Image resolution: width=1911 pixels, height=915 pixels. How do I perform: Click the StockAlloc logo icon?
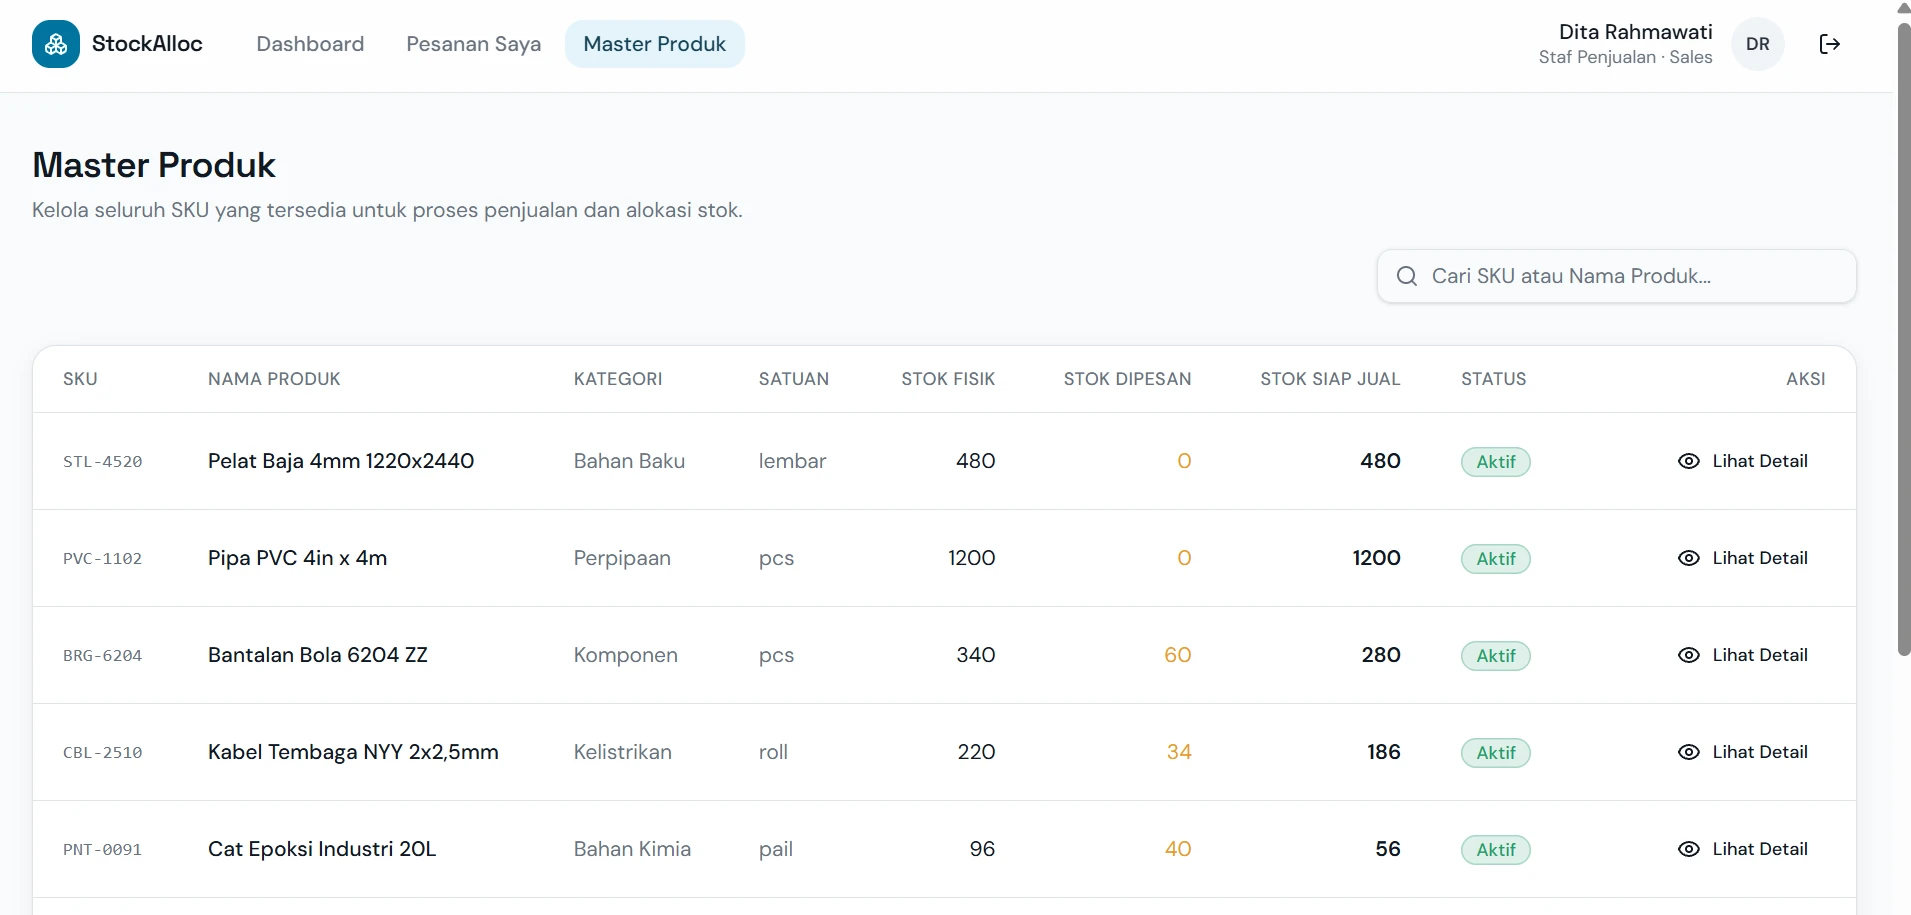click(56, 44)
